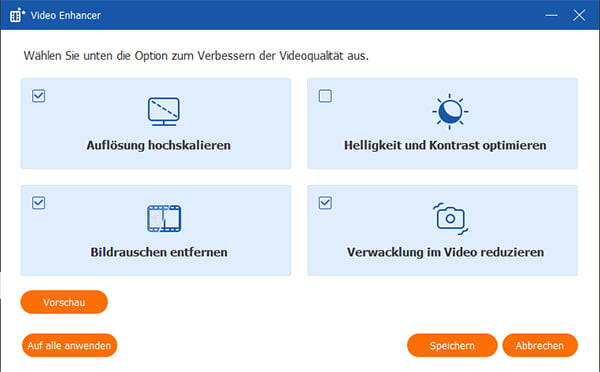This screenshot has height=372, width=600.
Task: Click the Vorschau button
Action: point(64,302)
